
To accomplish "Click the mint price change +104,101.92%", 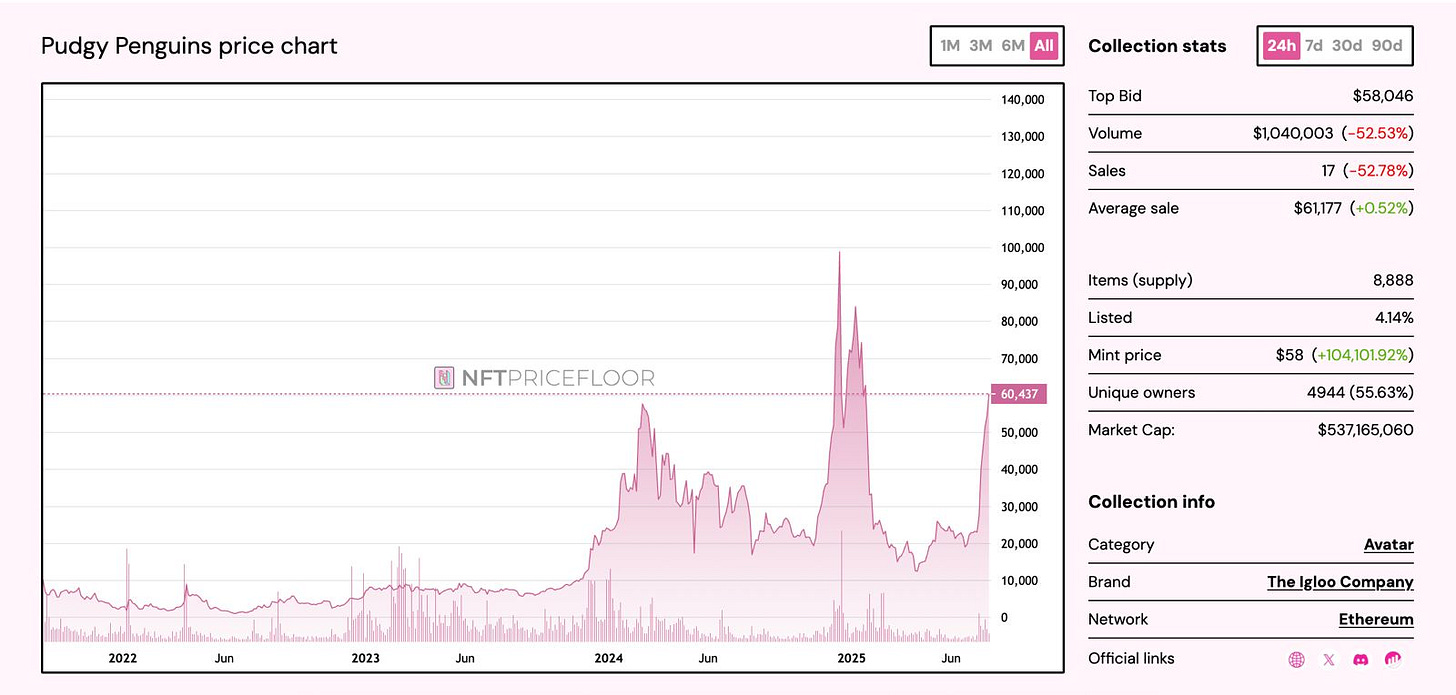I will point(1363,355).
